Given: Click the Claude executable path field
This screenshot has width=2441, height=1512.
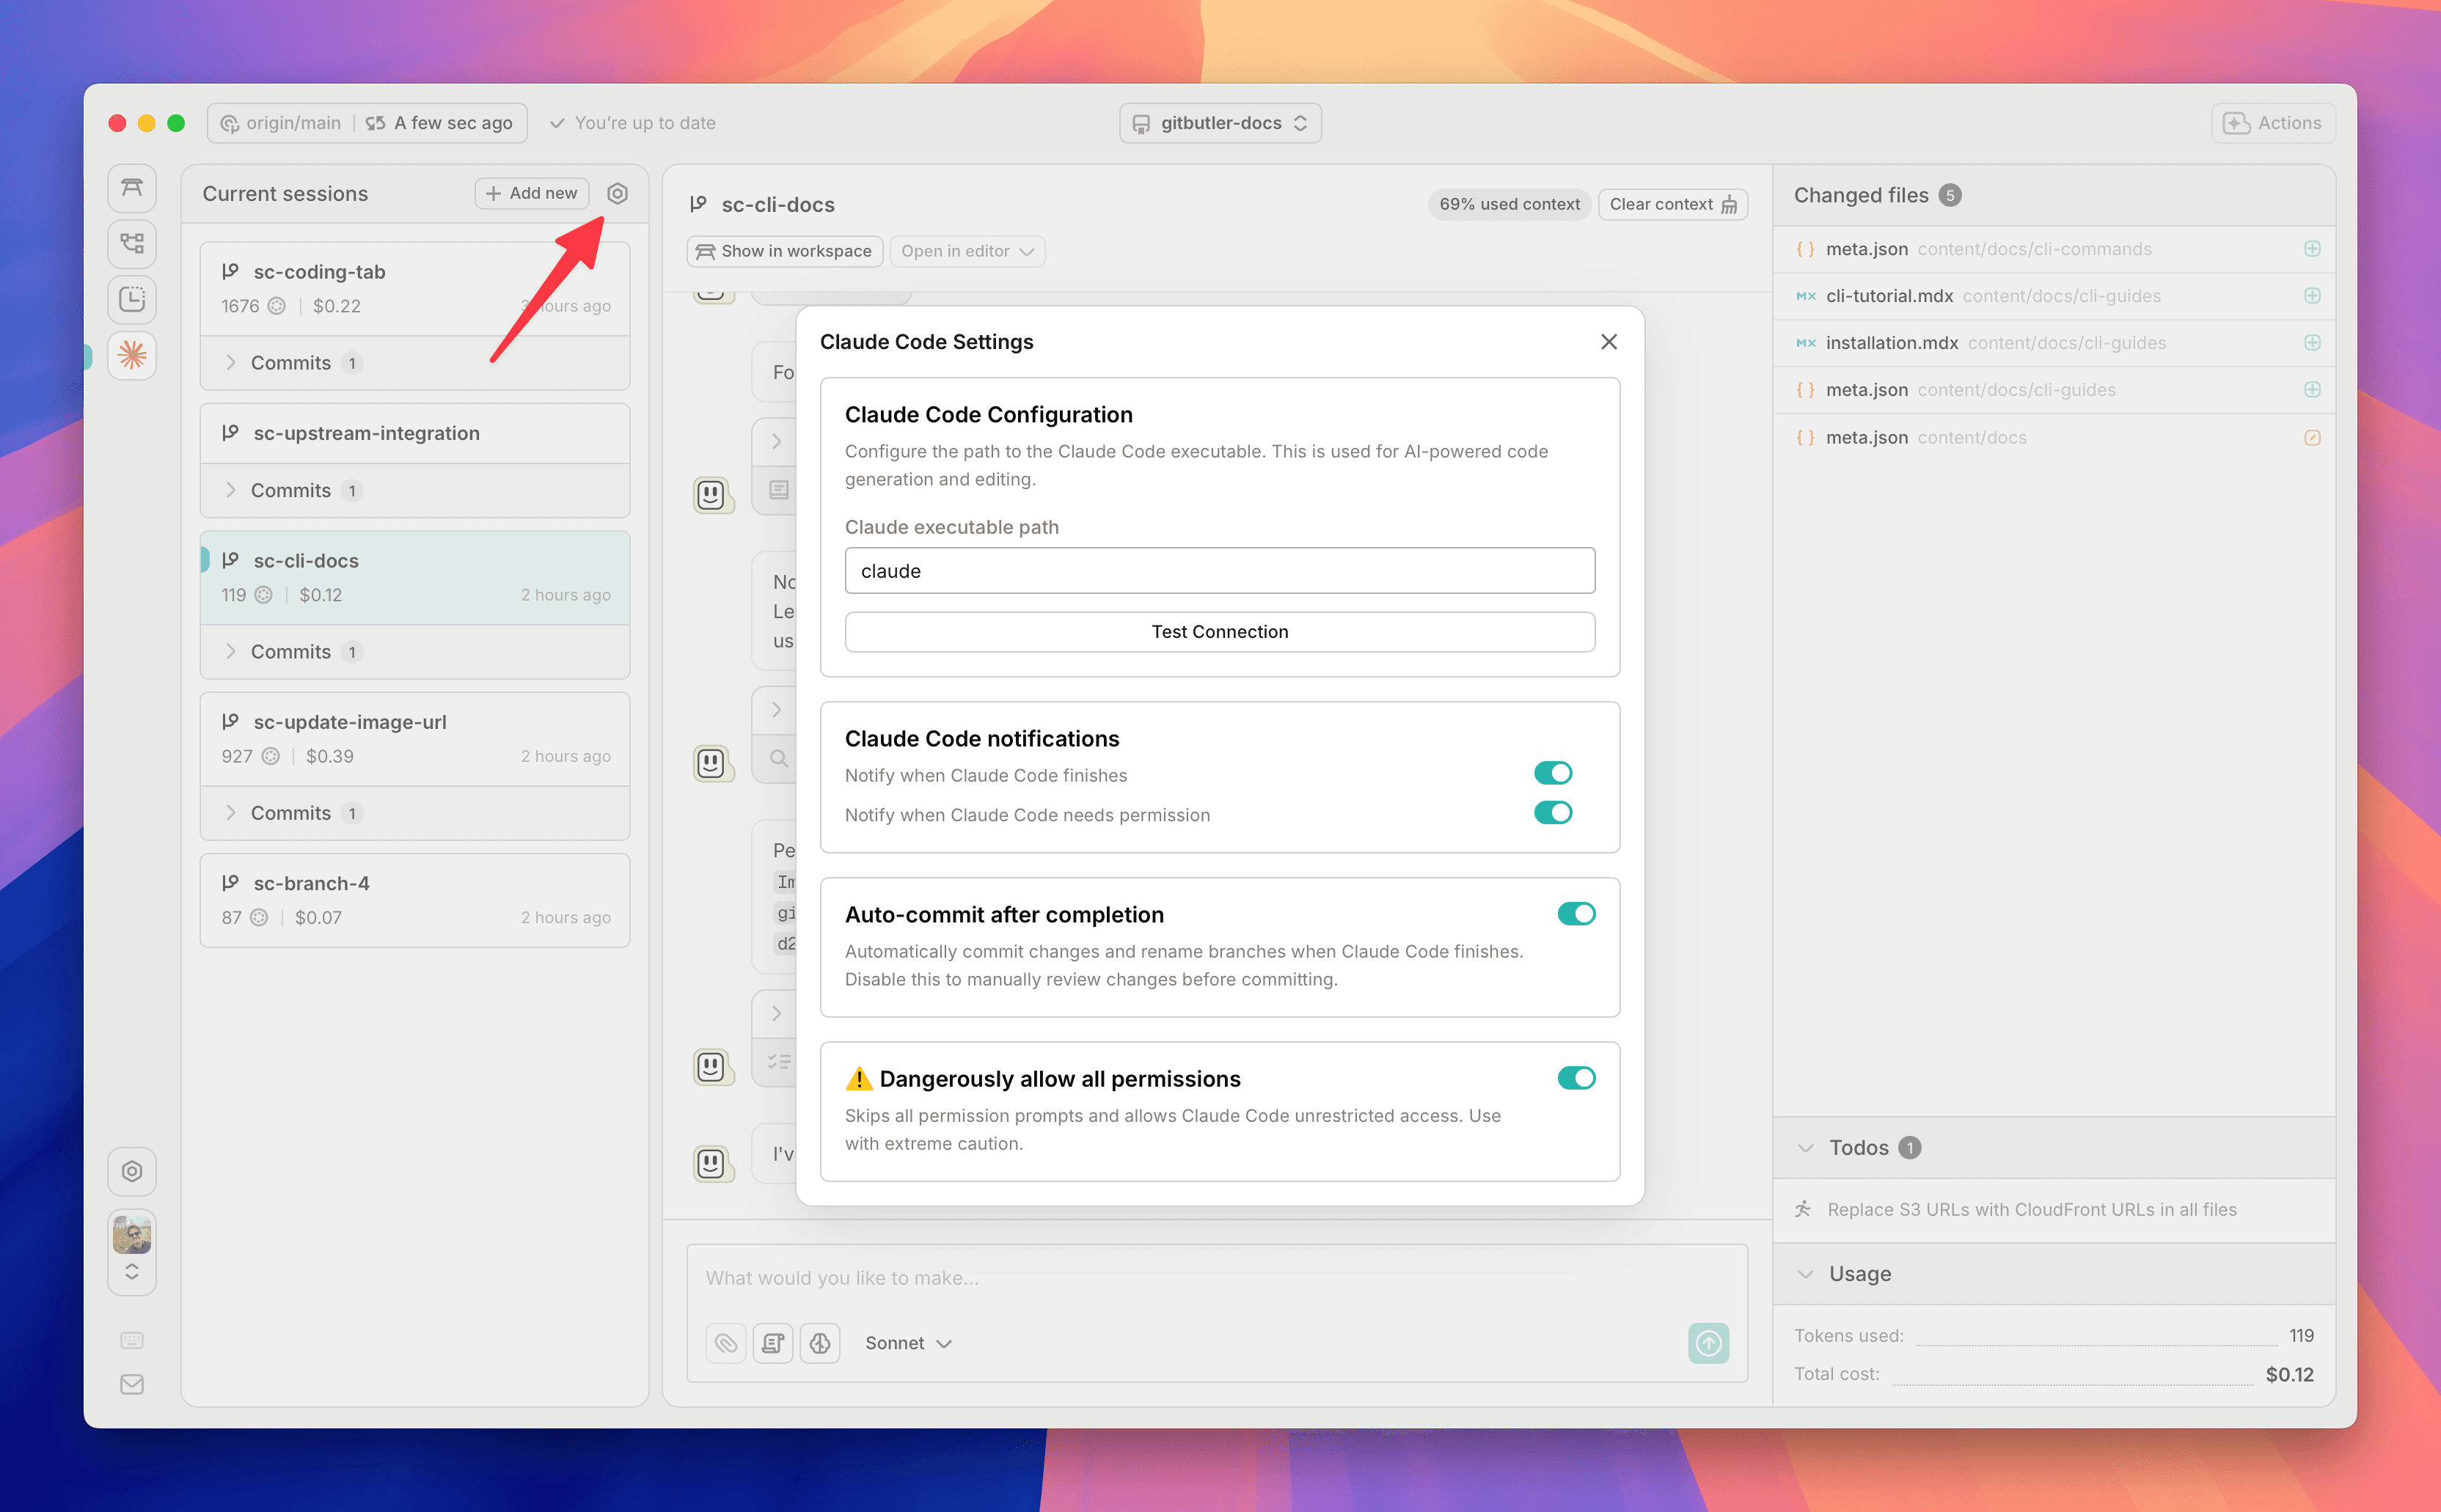Looking at the screenshot, I should tap(1219, 570).
